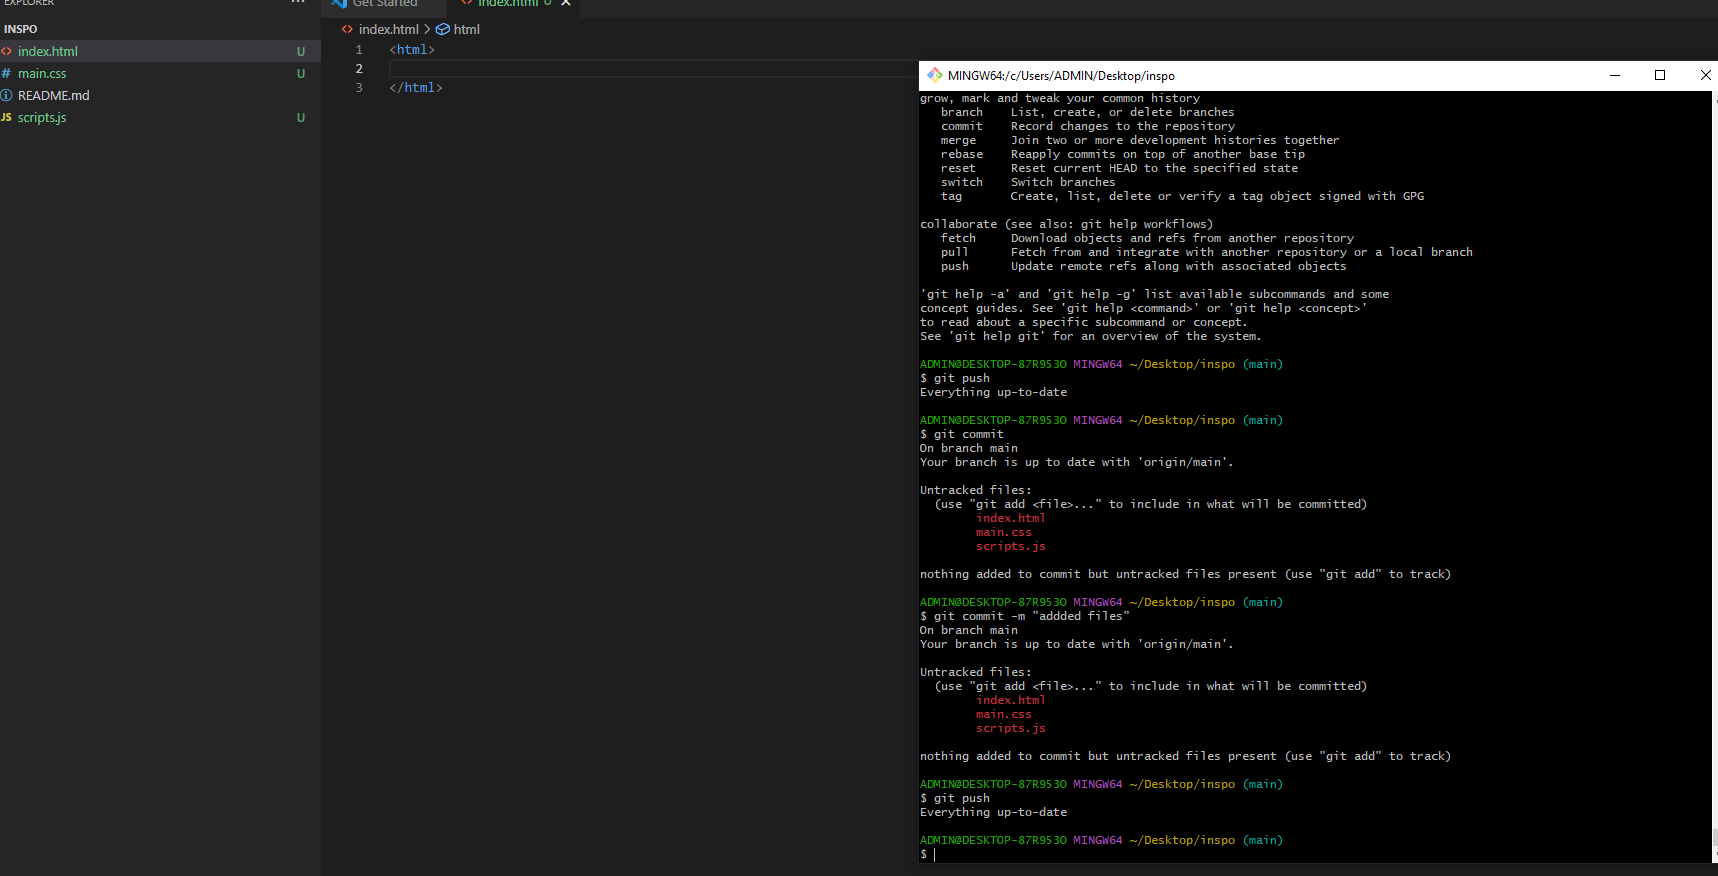Click the 'switch Switch branches' help line
1718x876 pixels.
pos(1028,182)
